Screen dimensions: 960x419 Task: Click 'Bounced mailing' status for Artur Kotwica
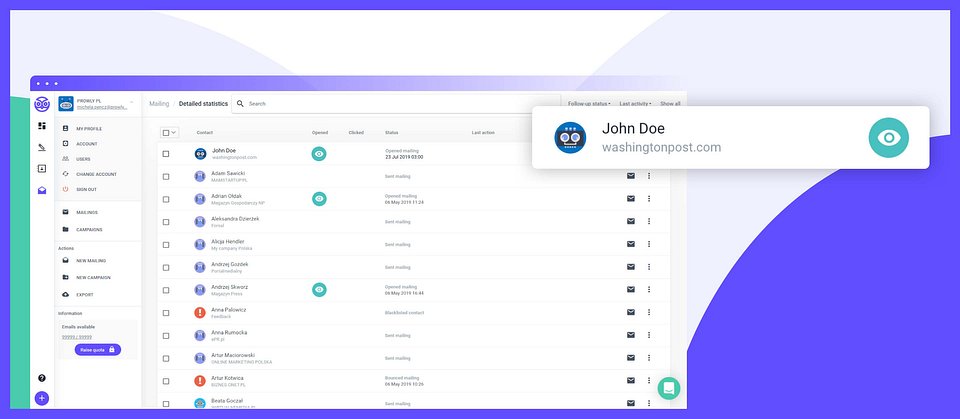[x=402, y=378]
